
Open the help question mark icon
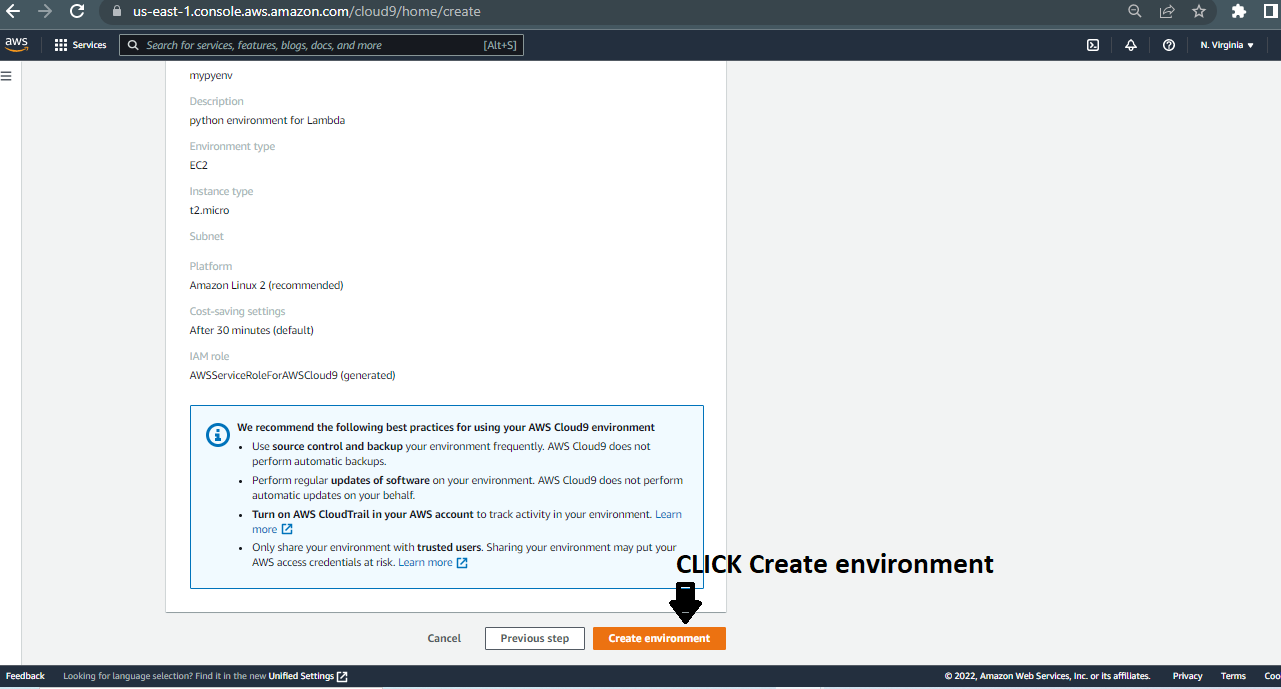coord(1168,45)
